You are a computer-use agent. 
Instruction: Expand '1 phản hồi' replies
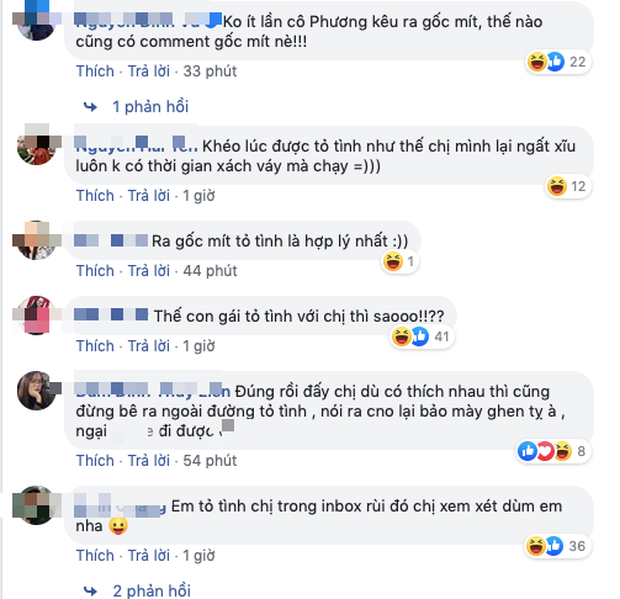tap(150, 107)
